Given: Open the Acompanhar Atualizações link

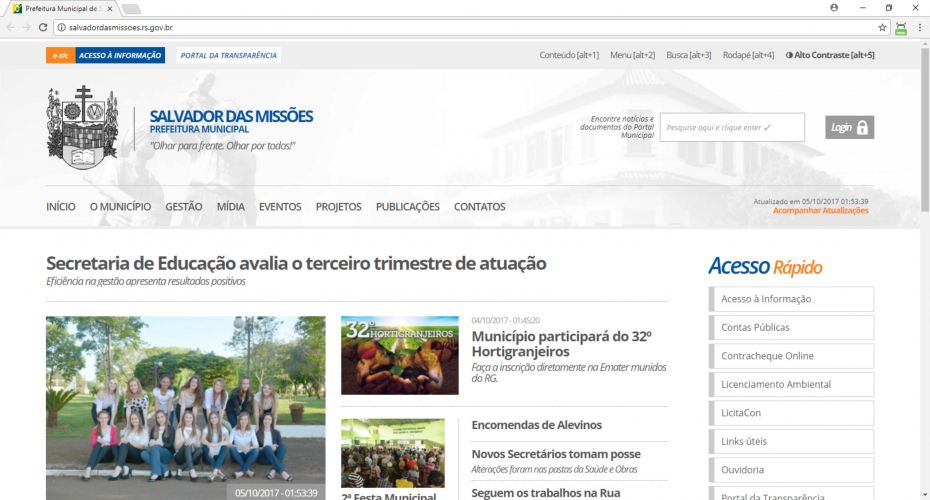Looking at the screenshot, I should (820, 211).
